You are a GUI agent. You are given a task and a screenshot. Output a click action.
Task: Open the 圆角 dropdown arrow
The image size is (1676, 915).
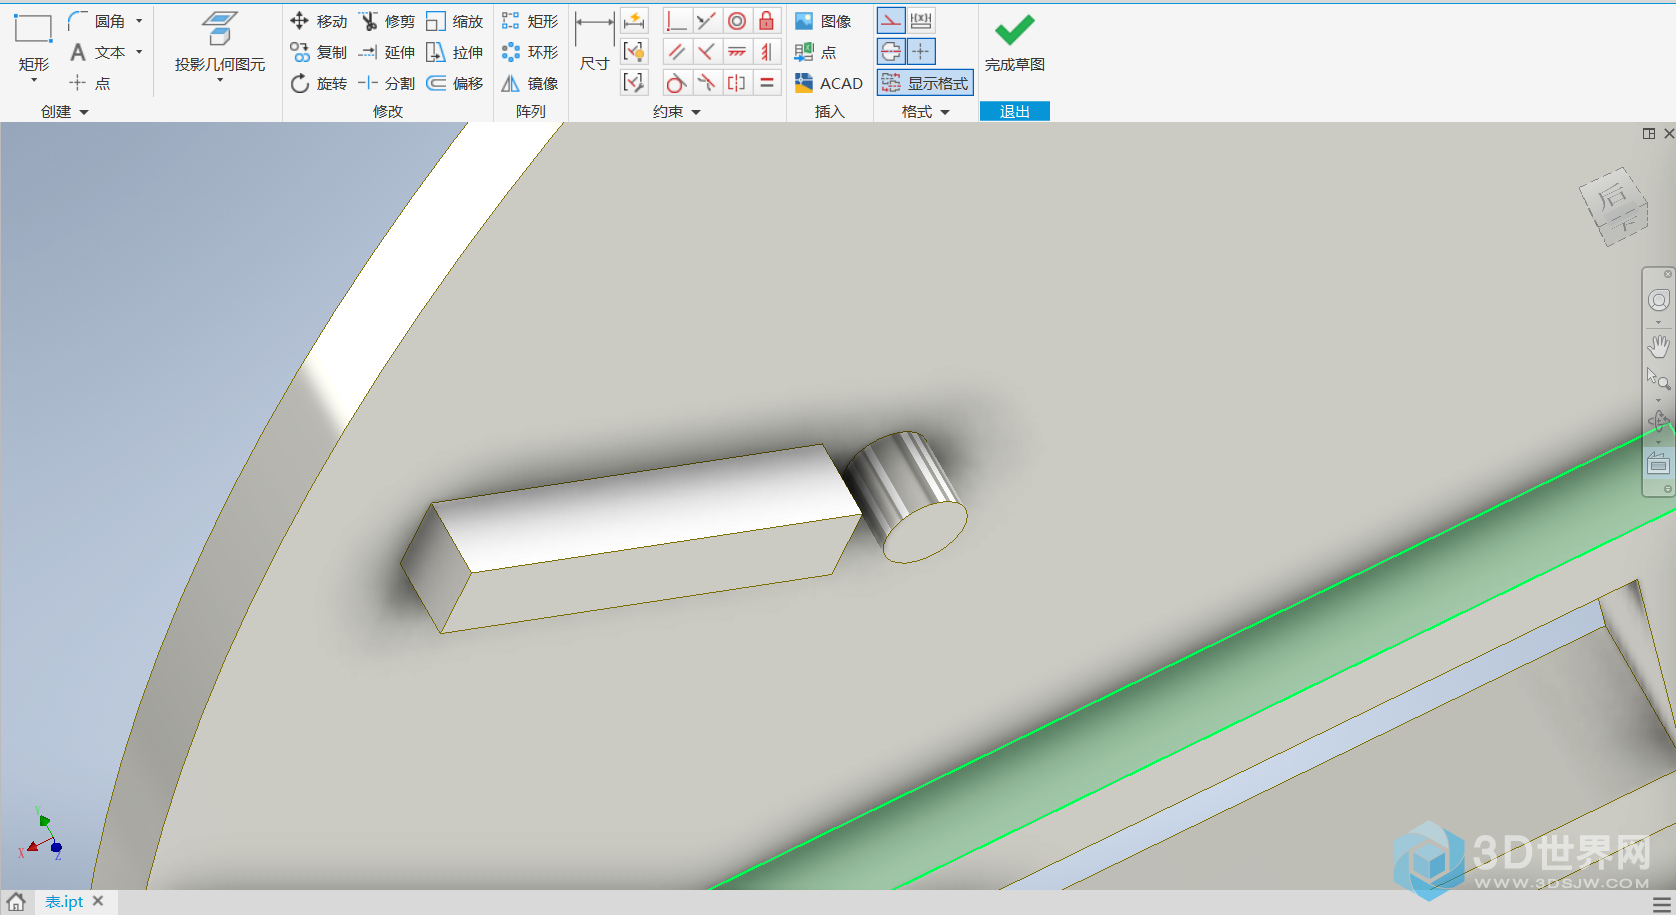139,21
